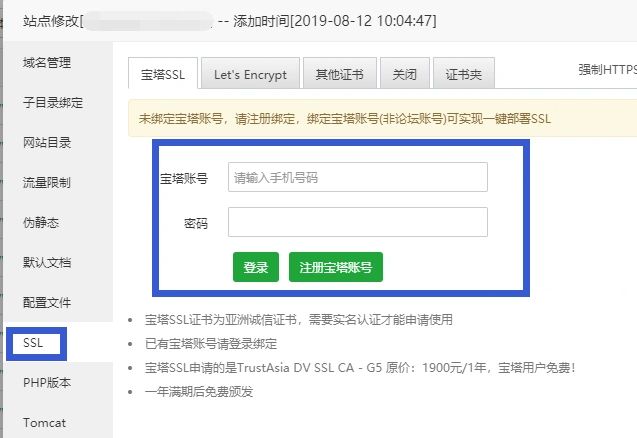Choose Tomcat in the sidebar

[44, 422]
